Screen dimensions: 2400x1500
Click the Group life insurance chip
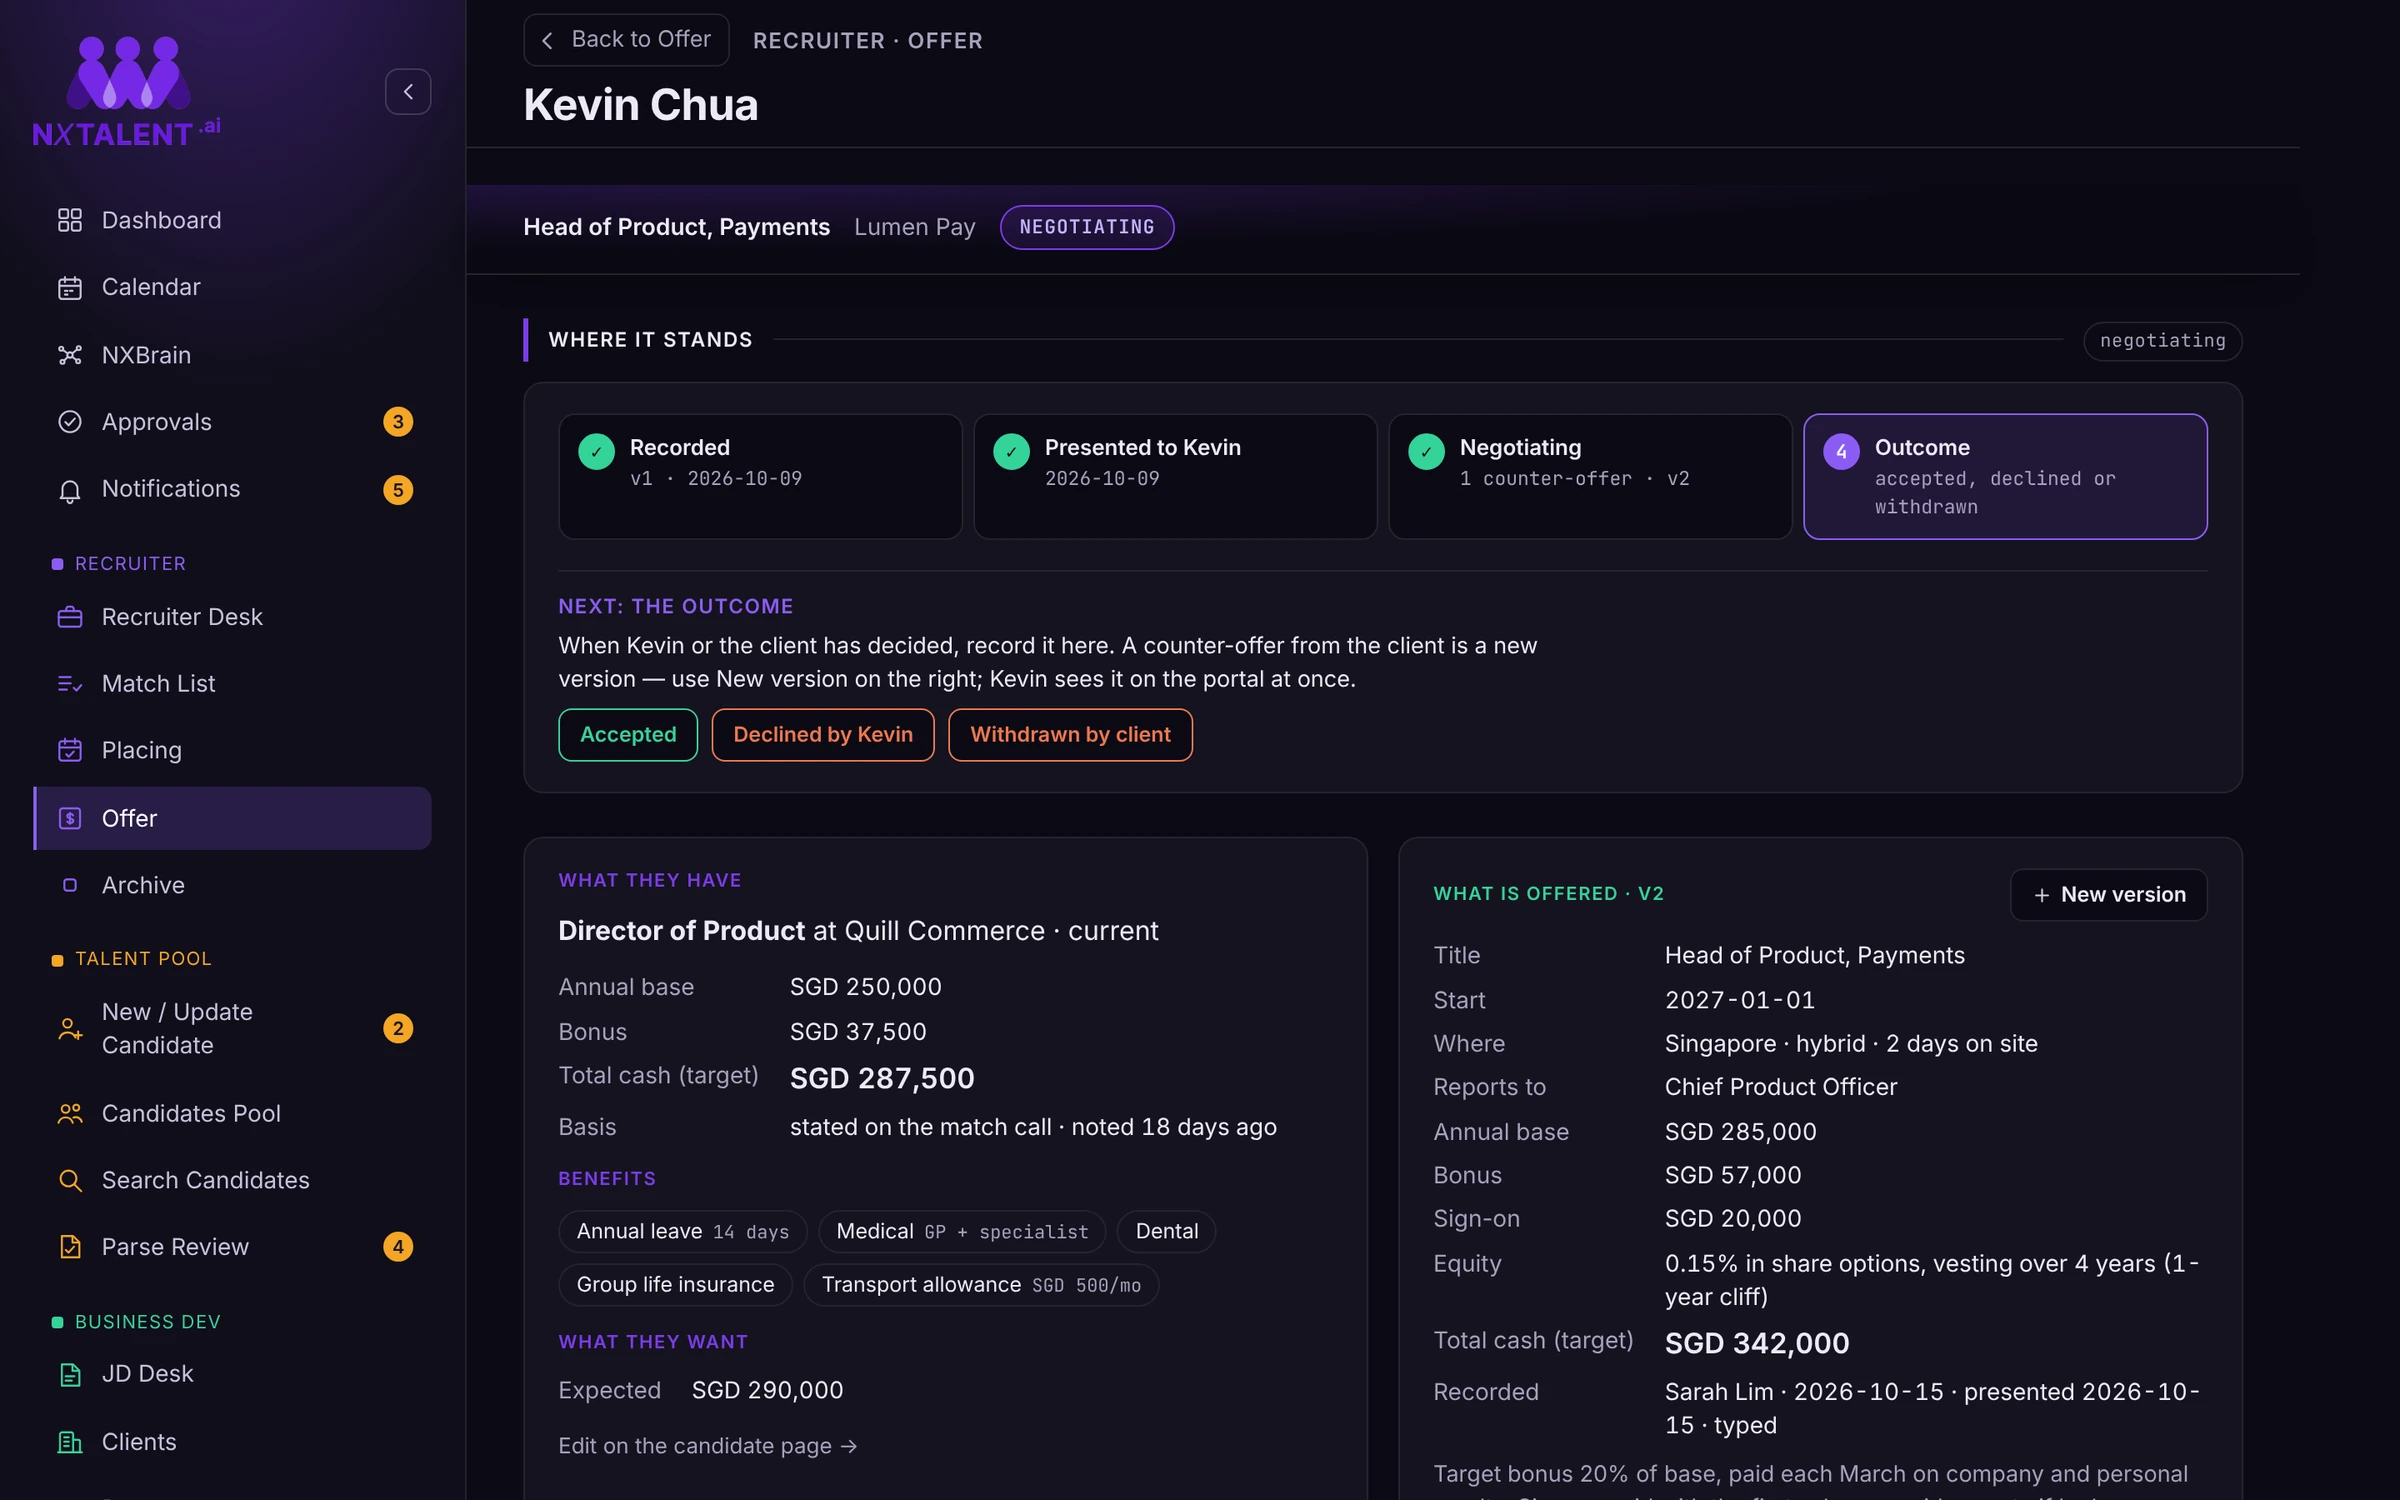pos(675,1285)
